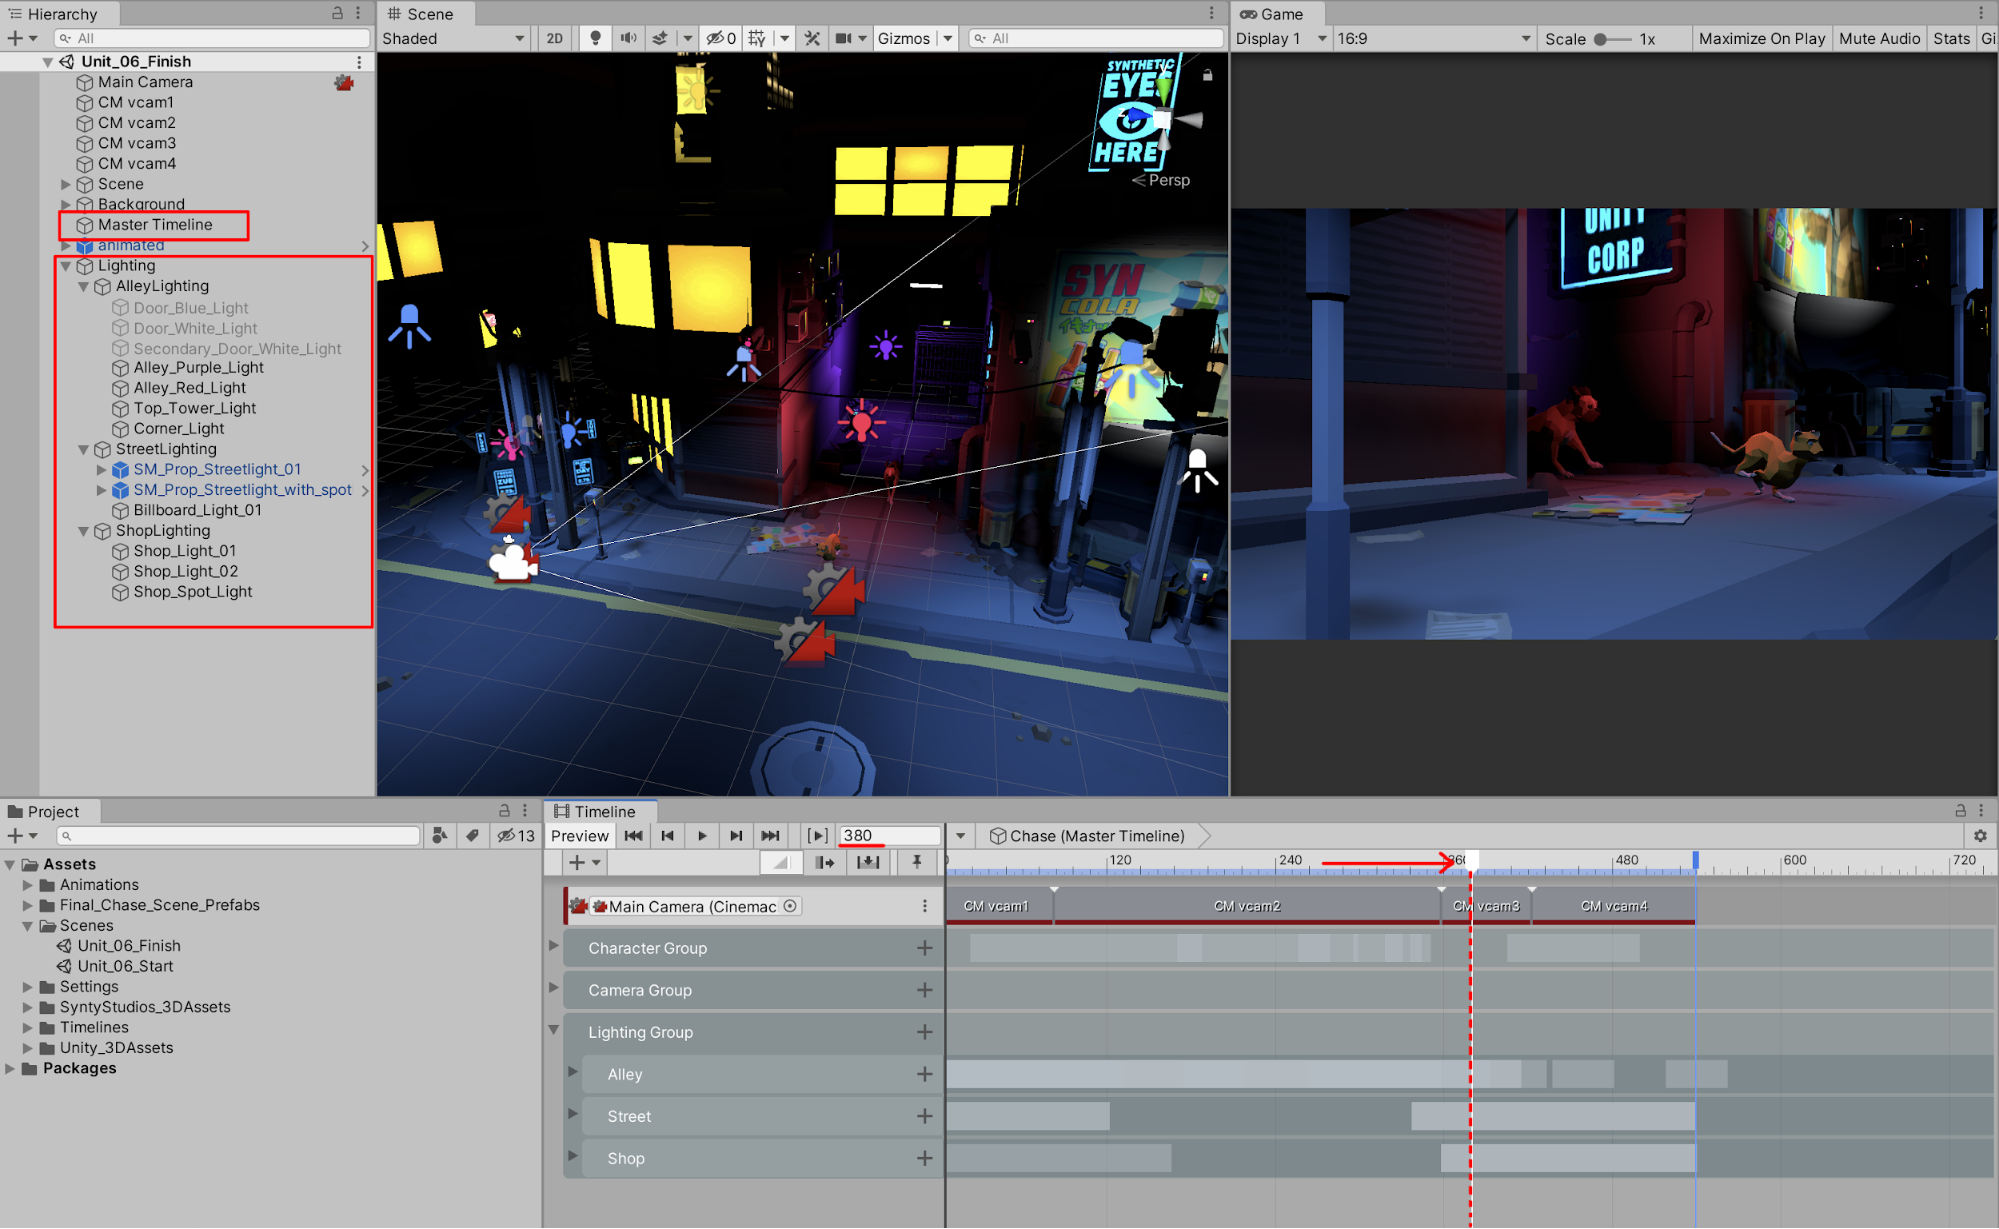Click the scene grid visibility icon
1999x1229 pixels.
[x=757, y=38]
